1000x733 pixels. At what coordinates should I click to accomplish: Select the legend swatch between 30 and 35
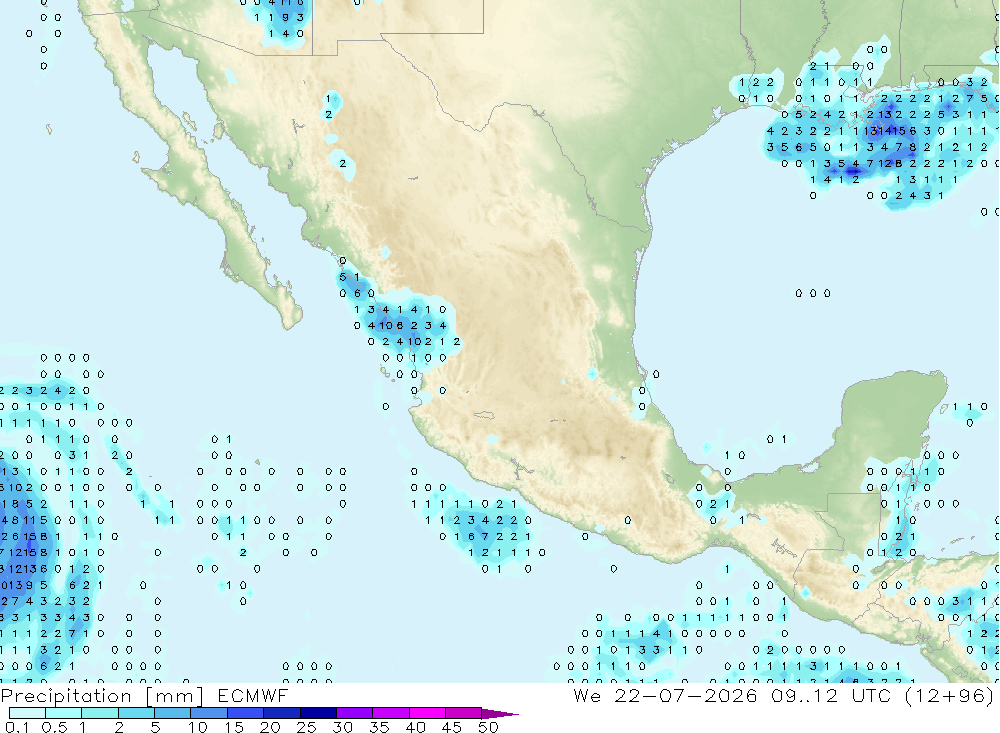354,713
